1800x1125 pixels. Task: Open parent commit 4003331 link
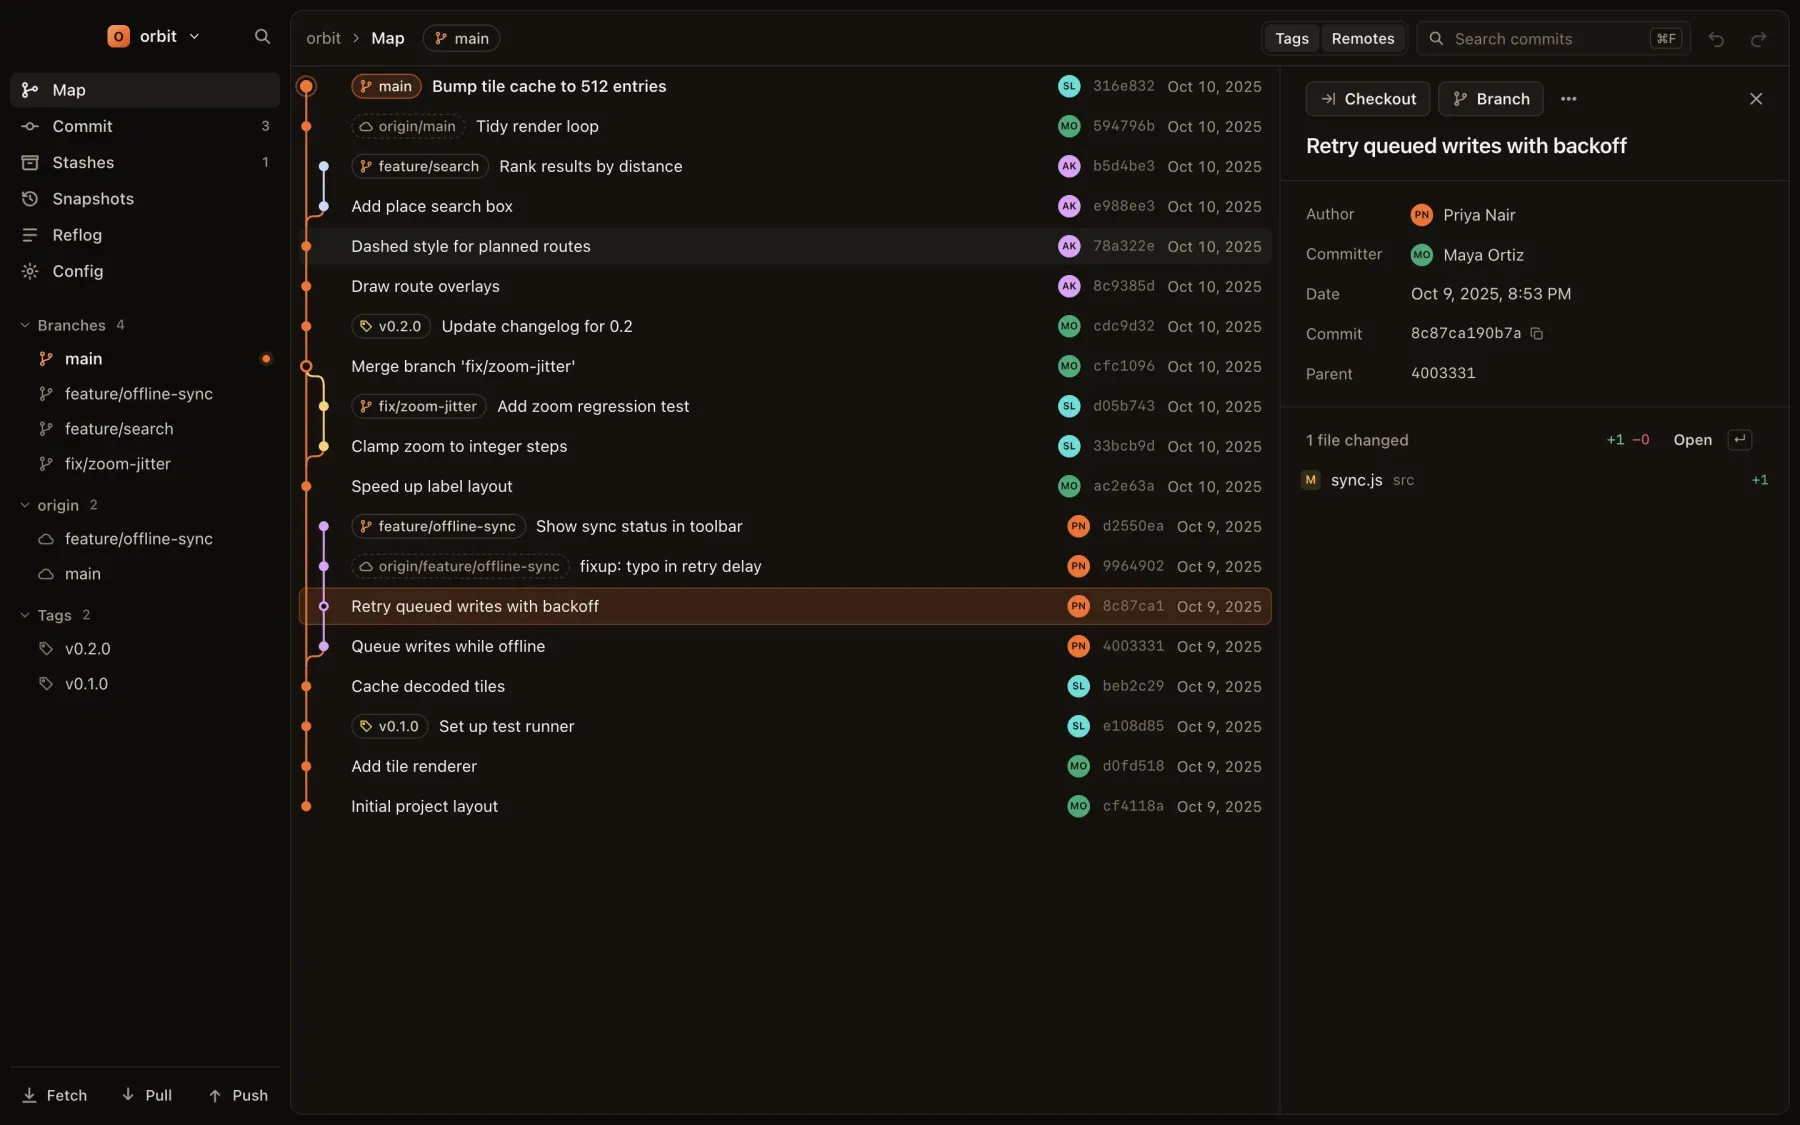(x=1443, y=373)
